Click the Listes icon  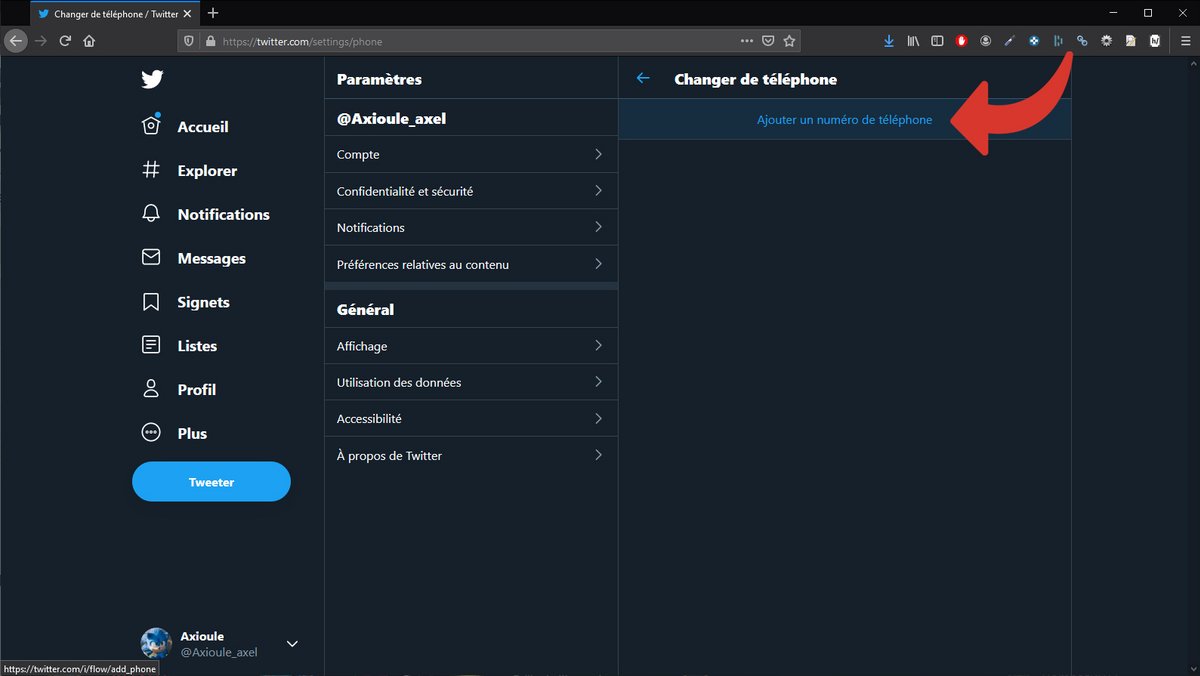click(151, 345)
